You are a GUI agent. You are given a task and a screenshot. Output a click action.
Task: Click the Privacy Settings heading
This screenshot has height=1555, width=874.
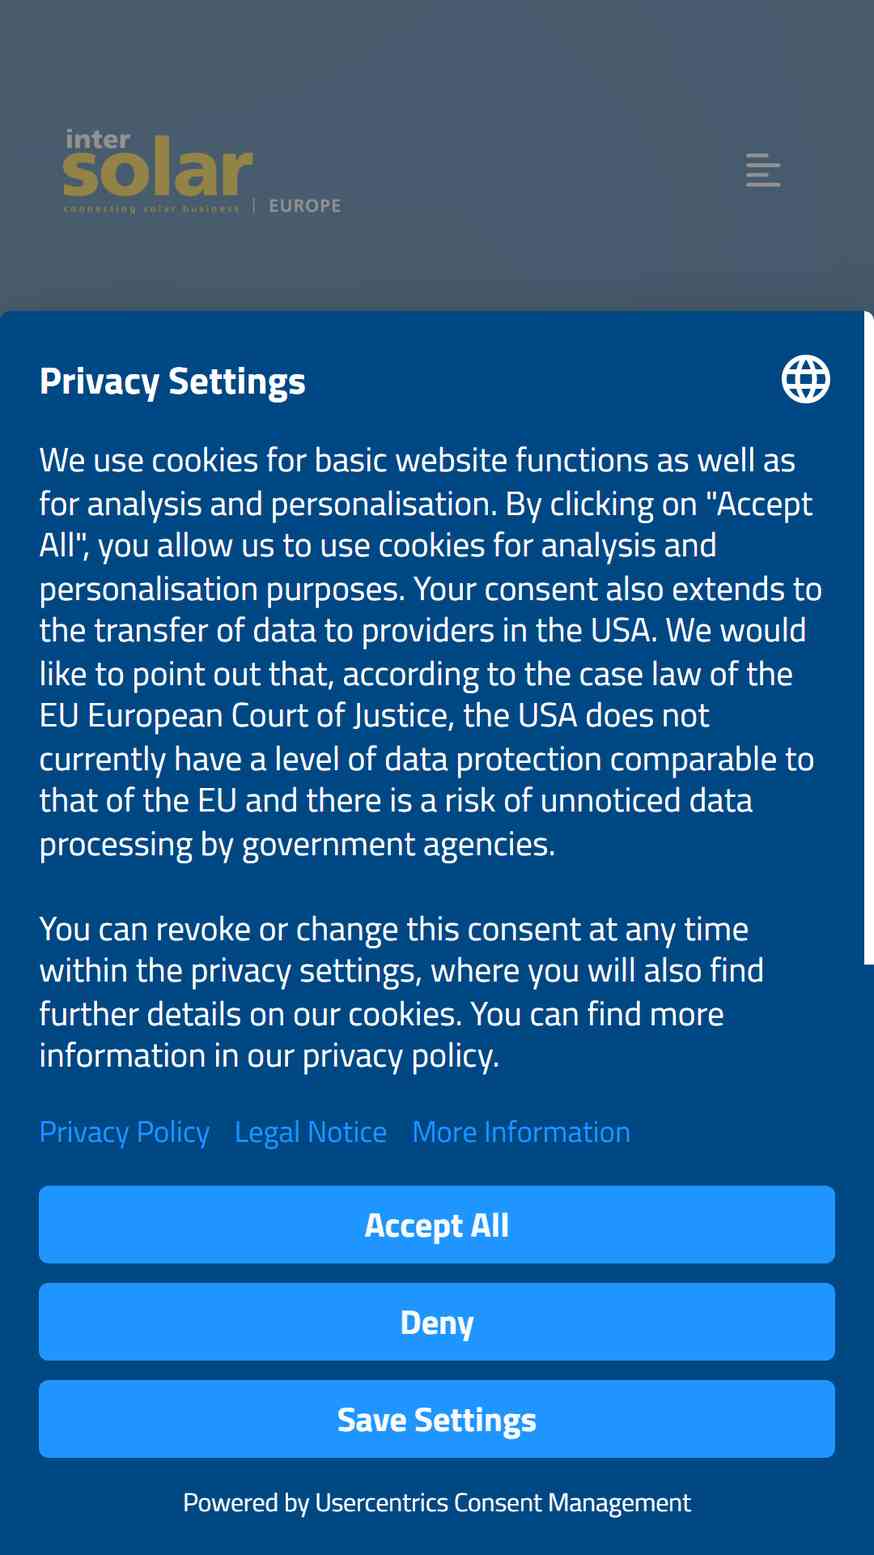(x=172, y=381)
